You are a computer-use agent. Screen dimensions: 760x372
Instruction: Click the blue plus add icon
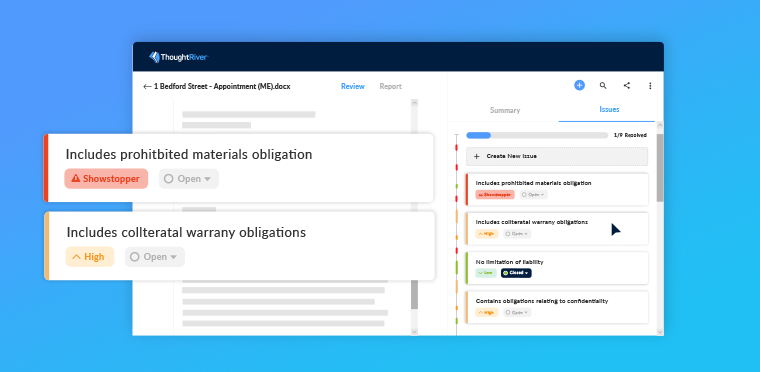[579, 85]
